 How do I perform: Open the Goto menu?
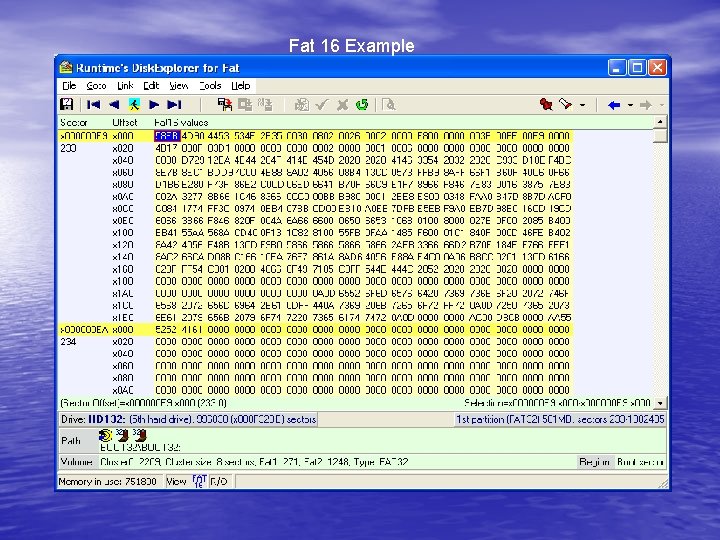[96, 86]
